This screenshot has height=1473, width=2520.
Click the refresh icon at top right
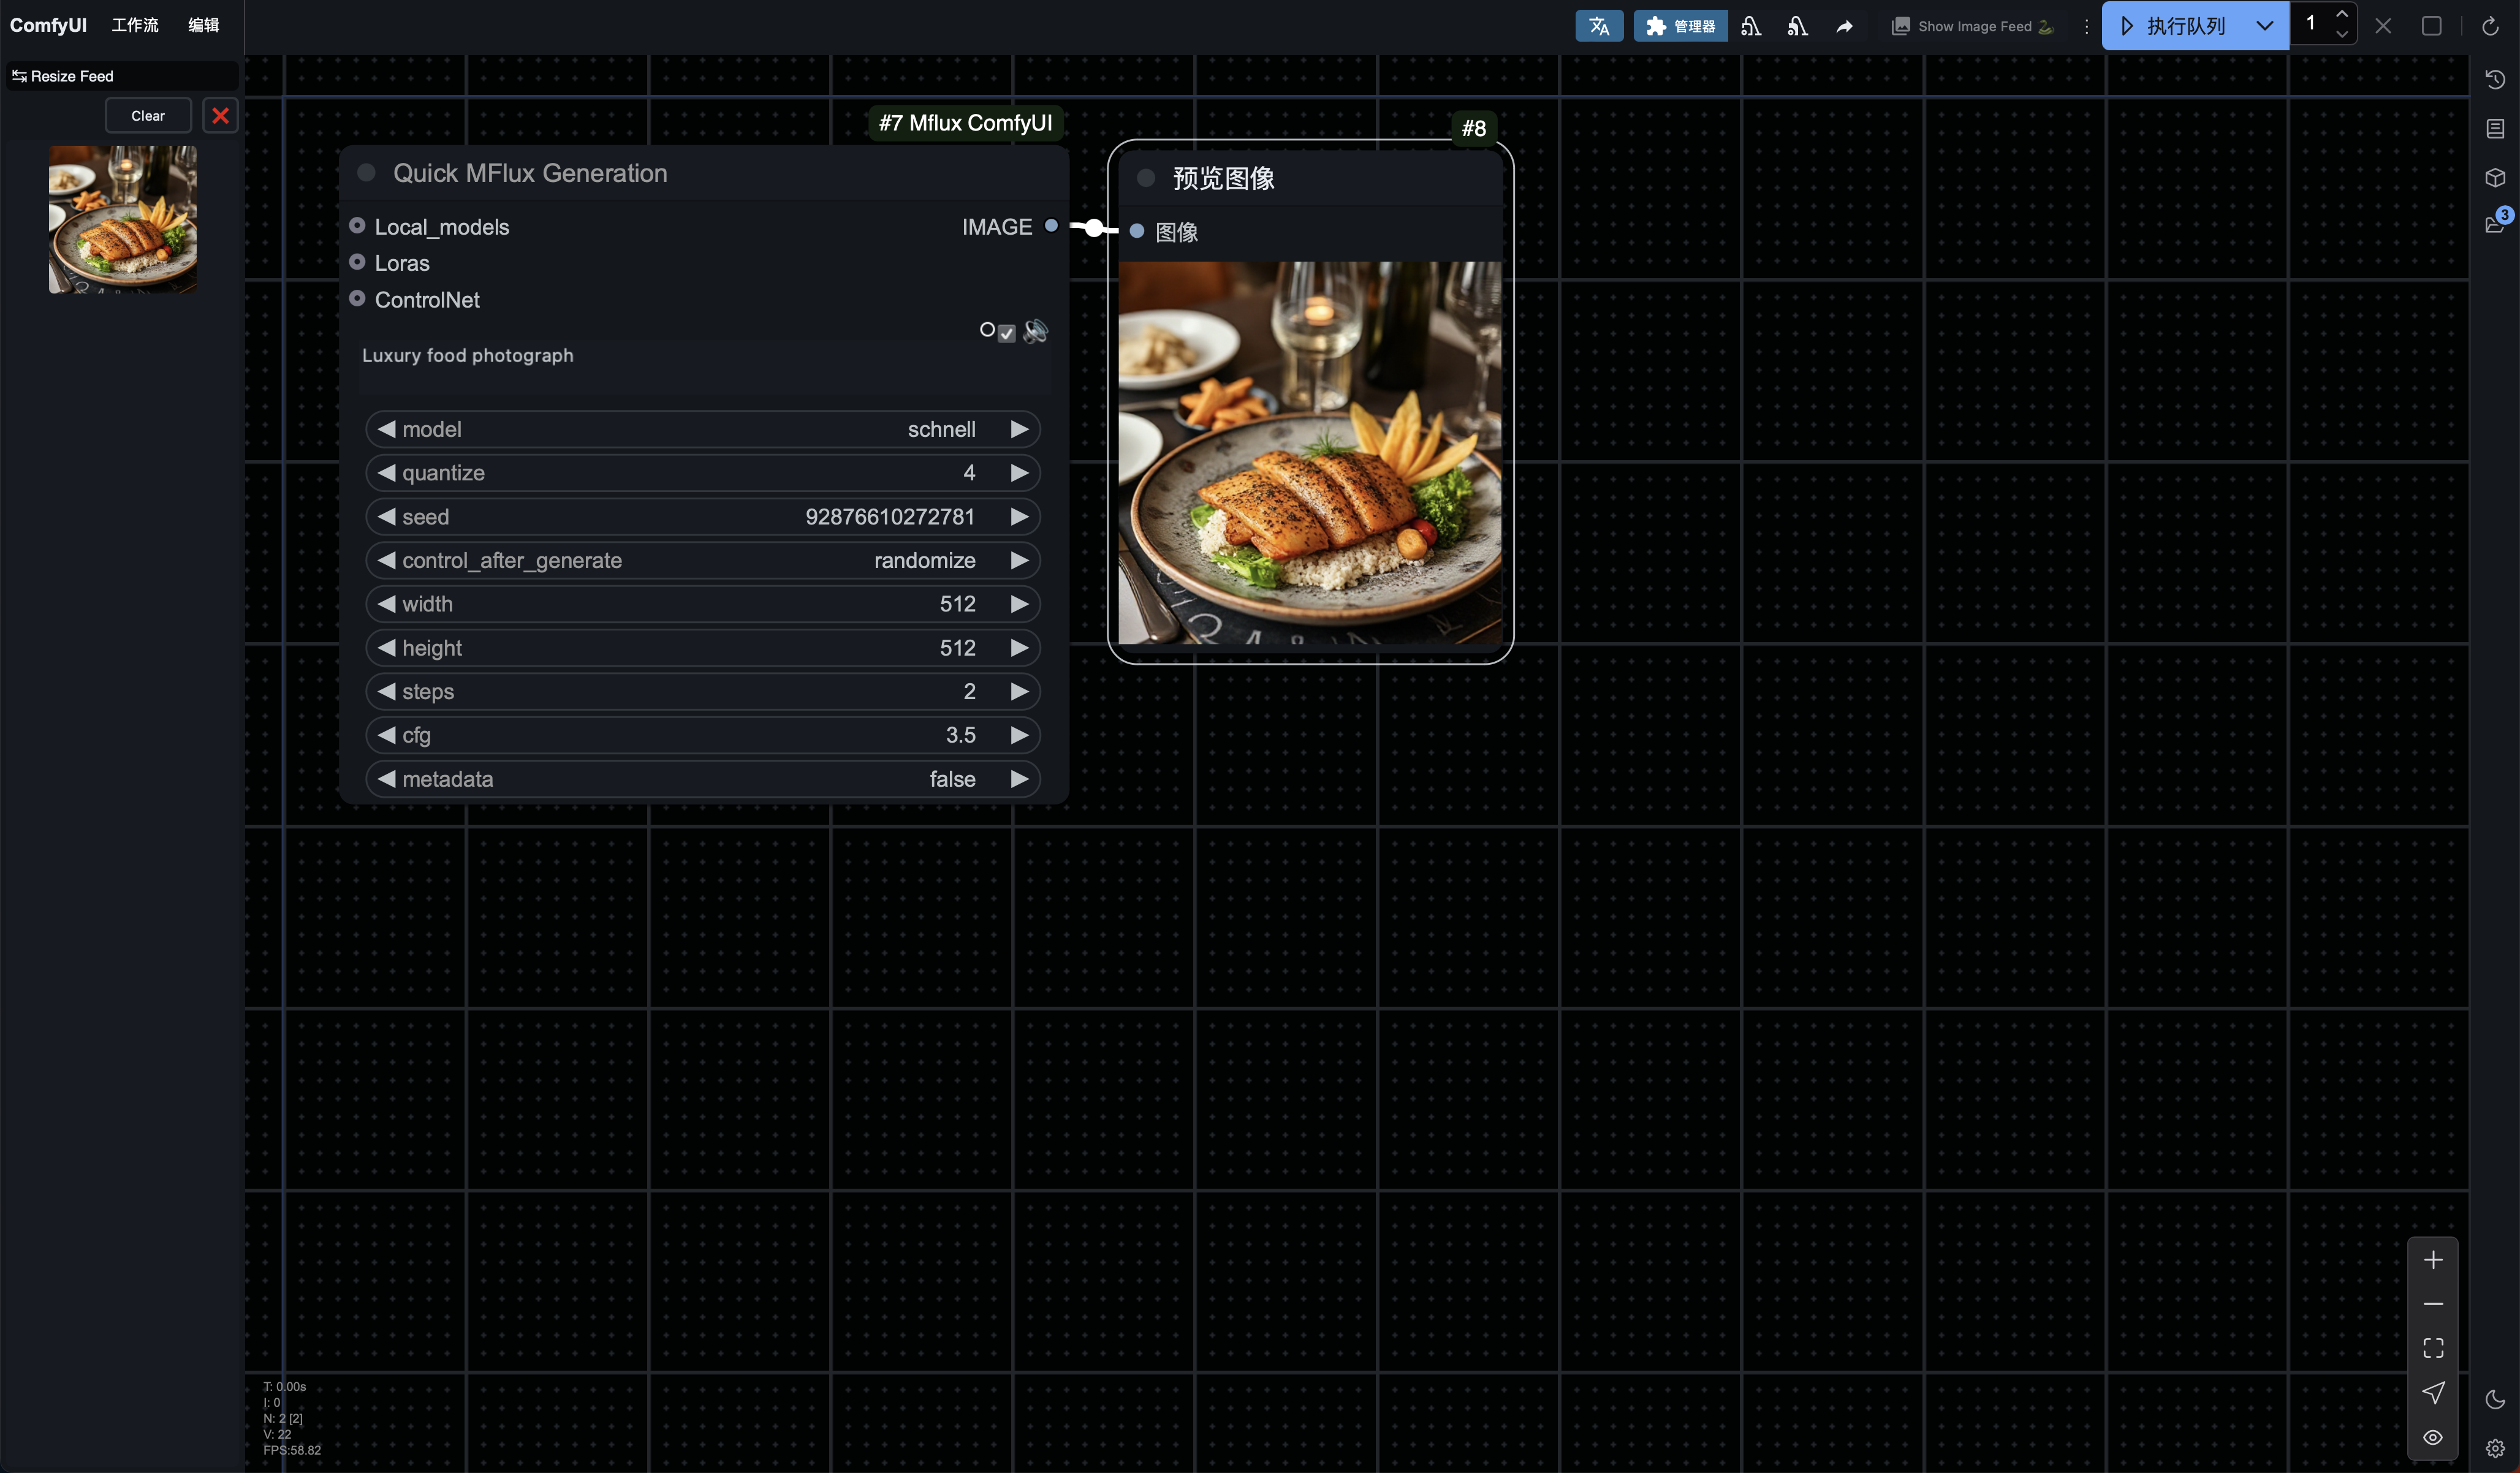[x=2489, y=26]
